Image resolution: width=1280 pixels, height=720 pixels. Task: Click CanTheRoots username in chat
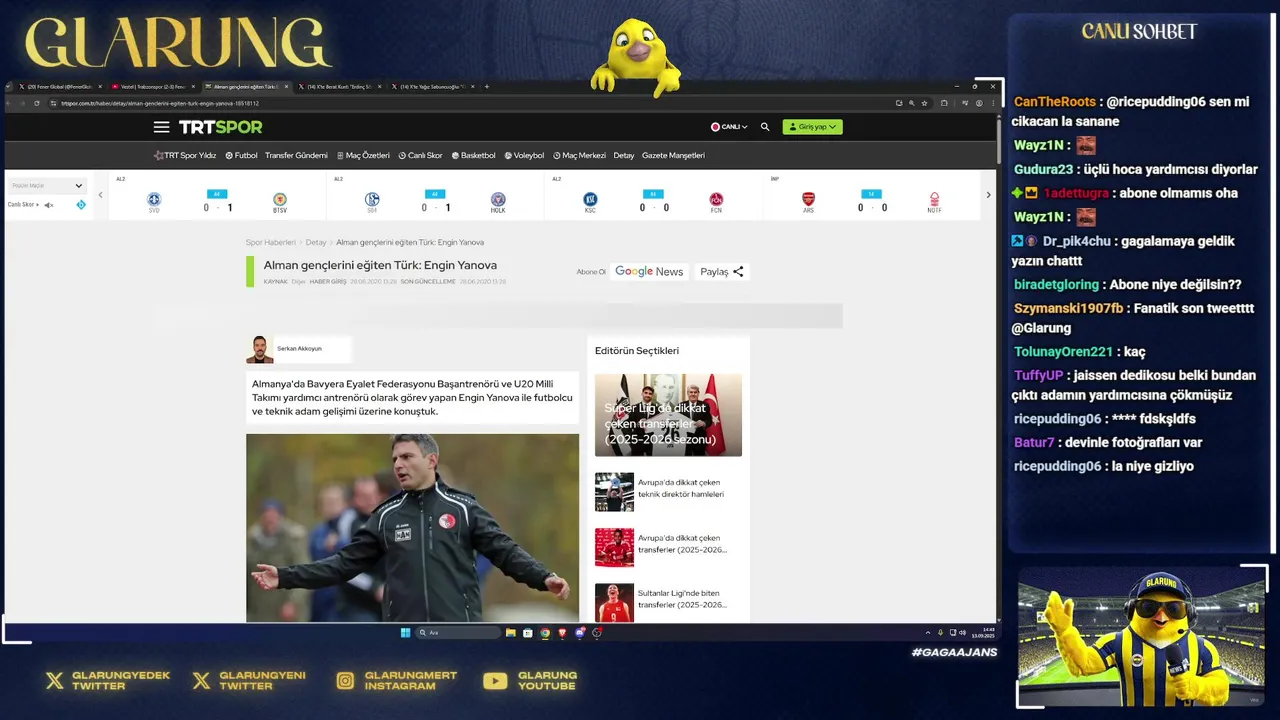[x=1055, y=102]
